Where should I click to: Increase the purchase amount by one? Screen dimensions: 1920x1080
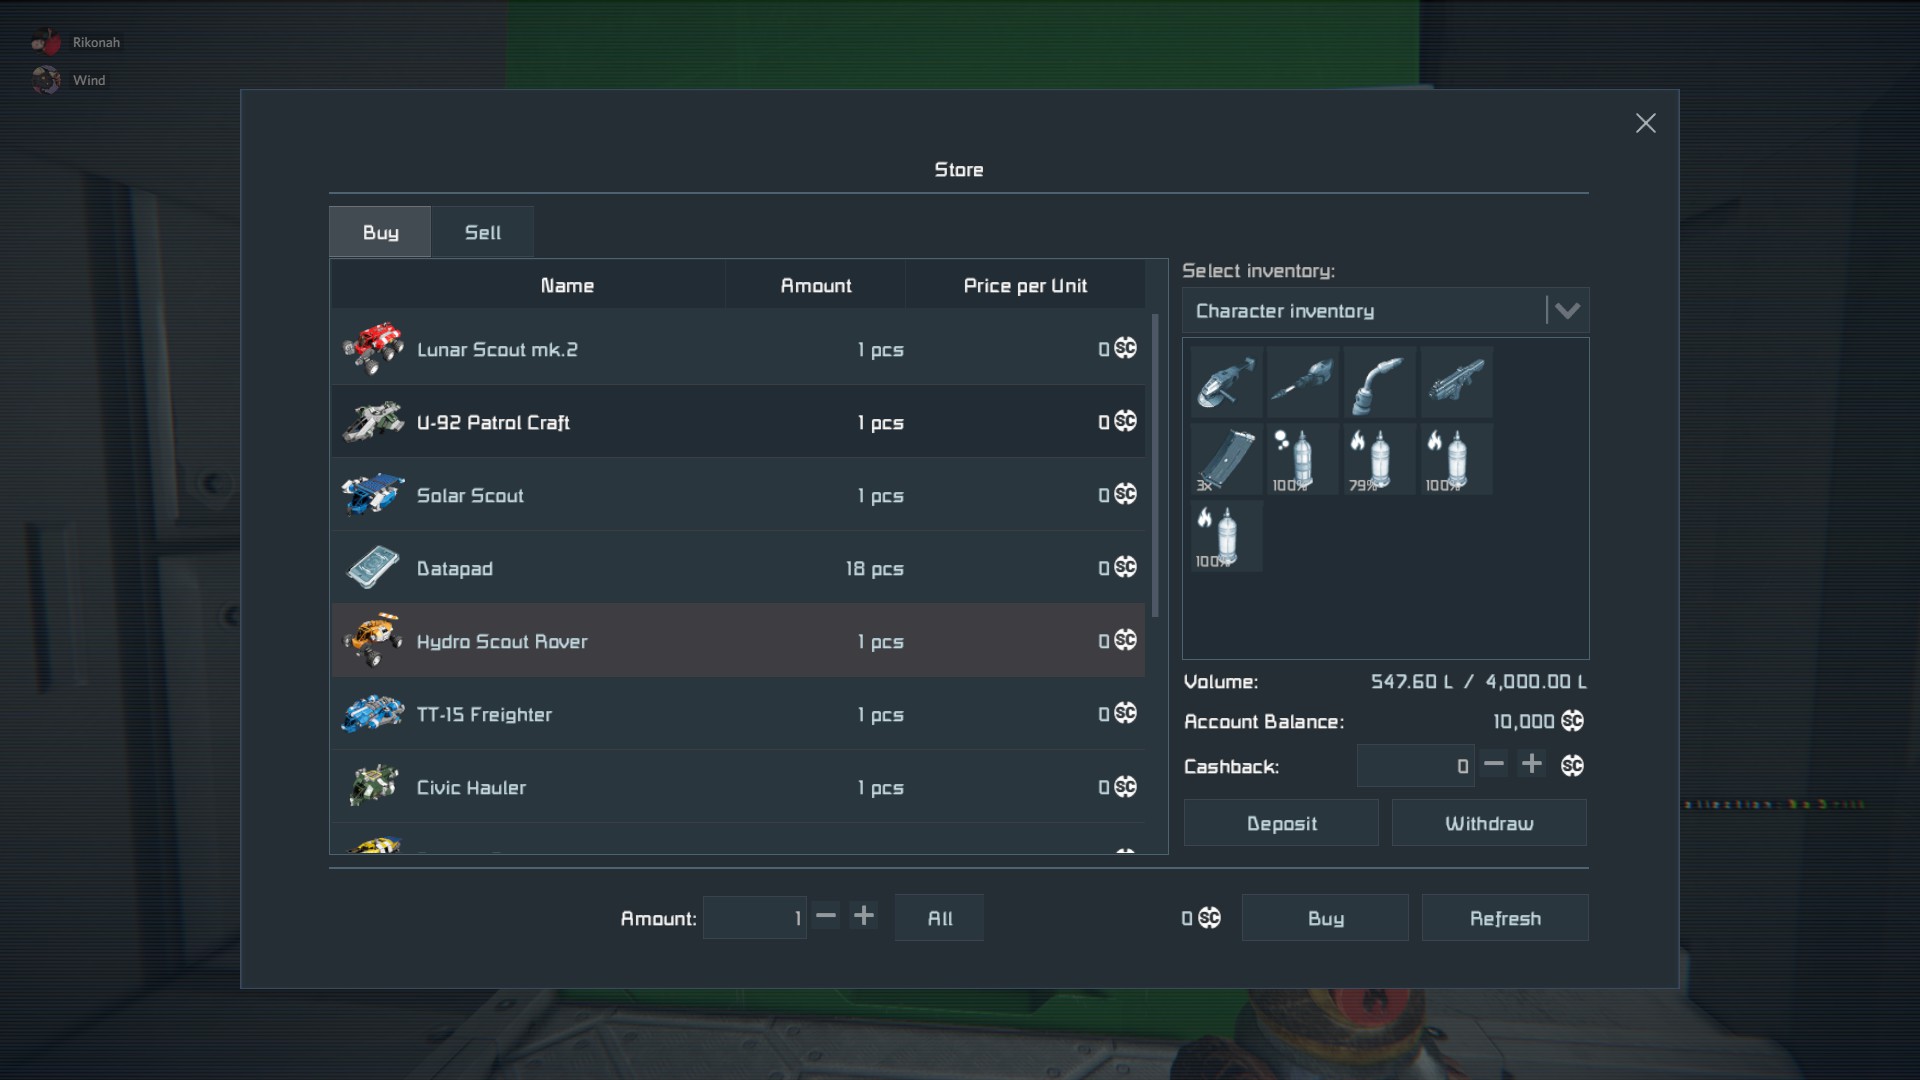pos(864,916)
